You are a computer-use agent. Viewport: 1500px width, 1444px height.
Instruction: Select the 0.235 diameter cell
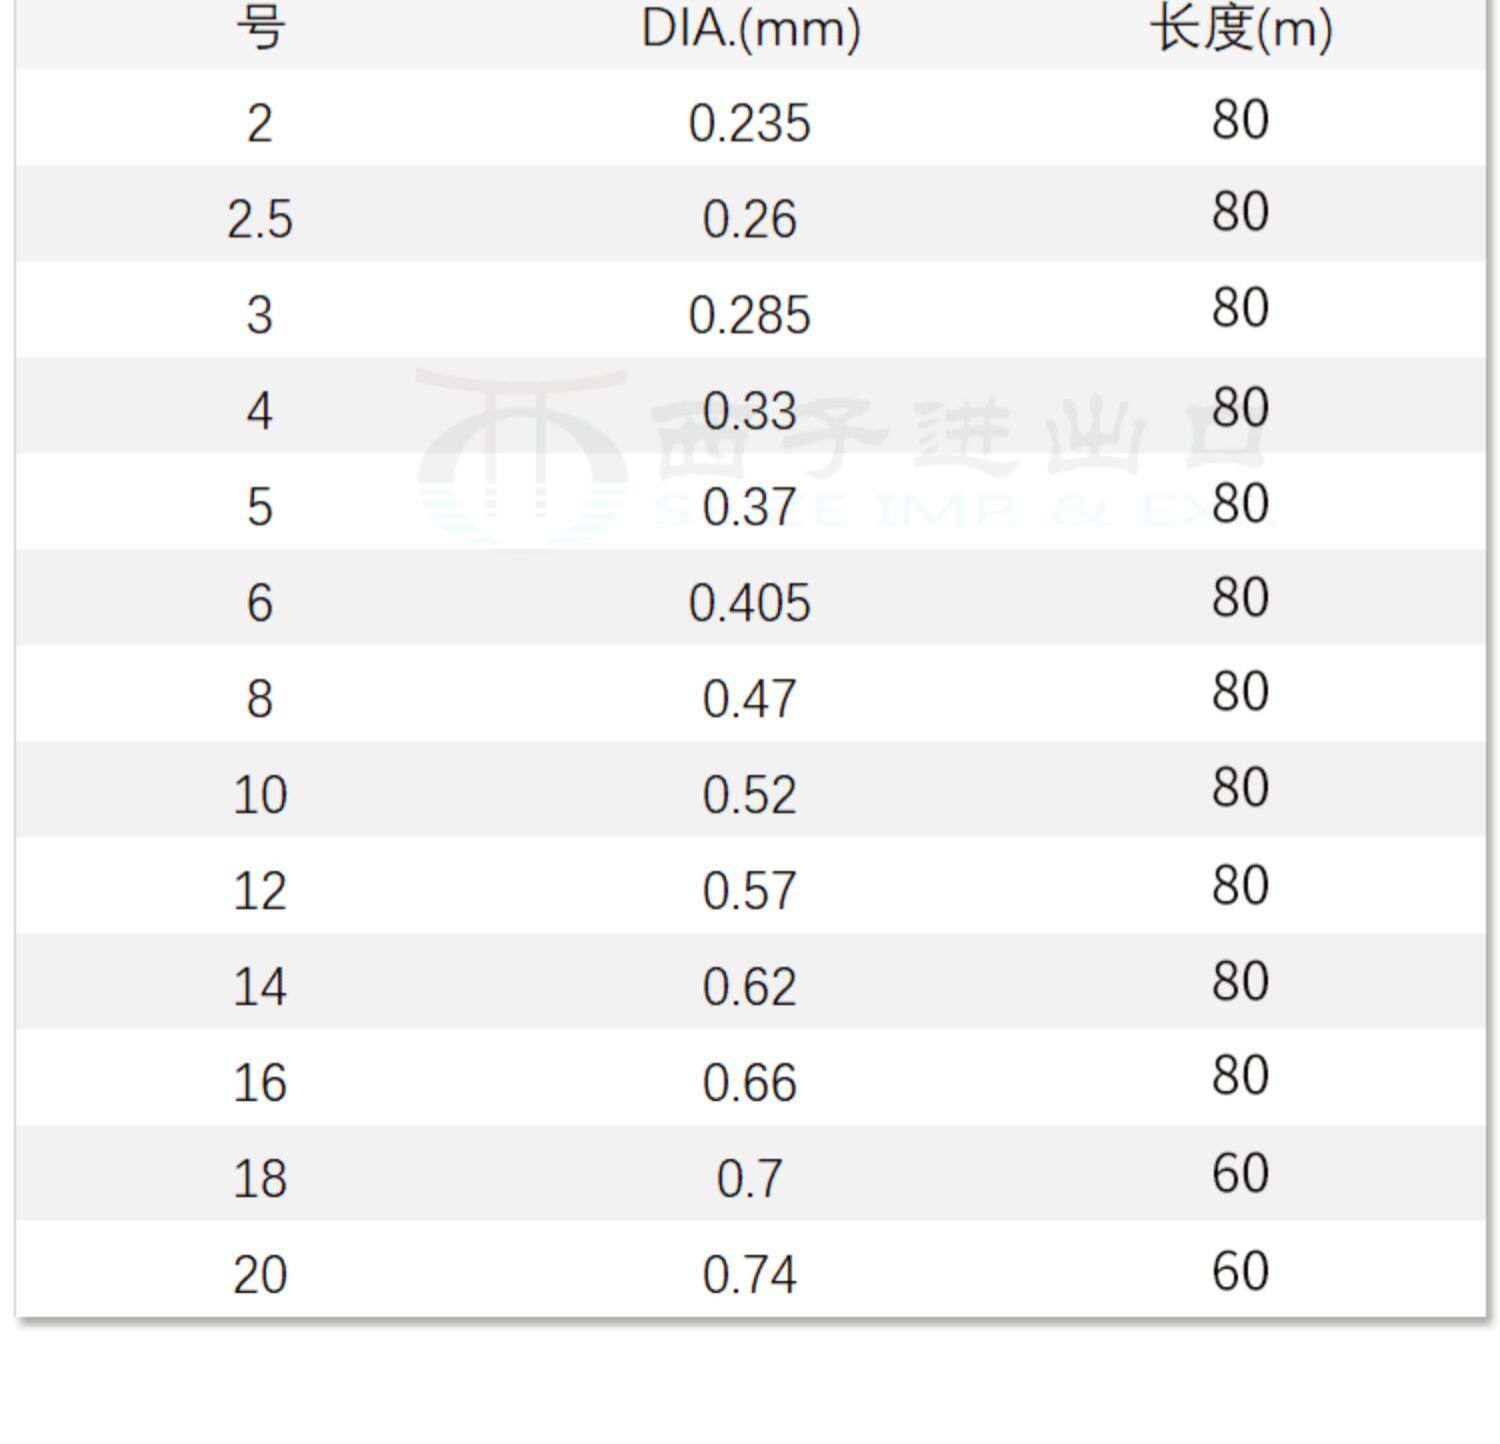(x=750, y=124)
